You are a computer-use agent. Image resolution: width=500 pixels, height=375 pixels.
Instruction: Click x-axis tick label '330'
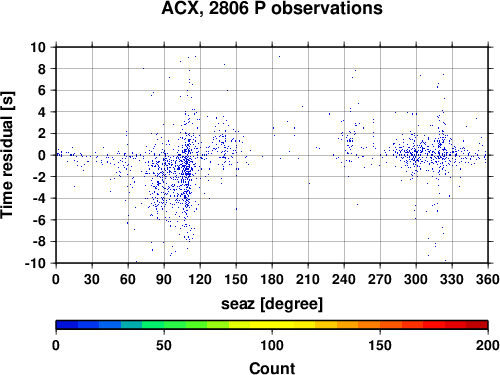coord(452,279)
